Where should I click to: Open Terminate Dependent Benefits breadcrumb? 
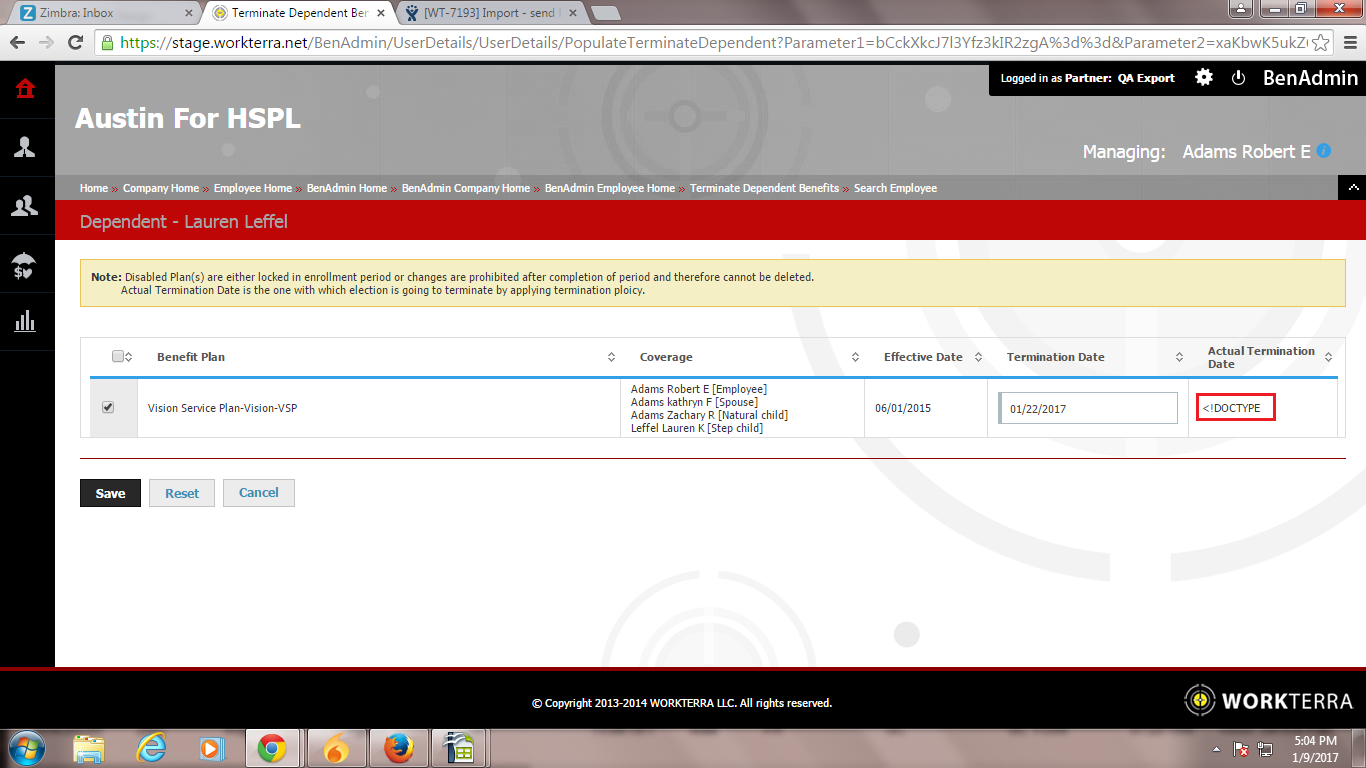tap(764, 188)
